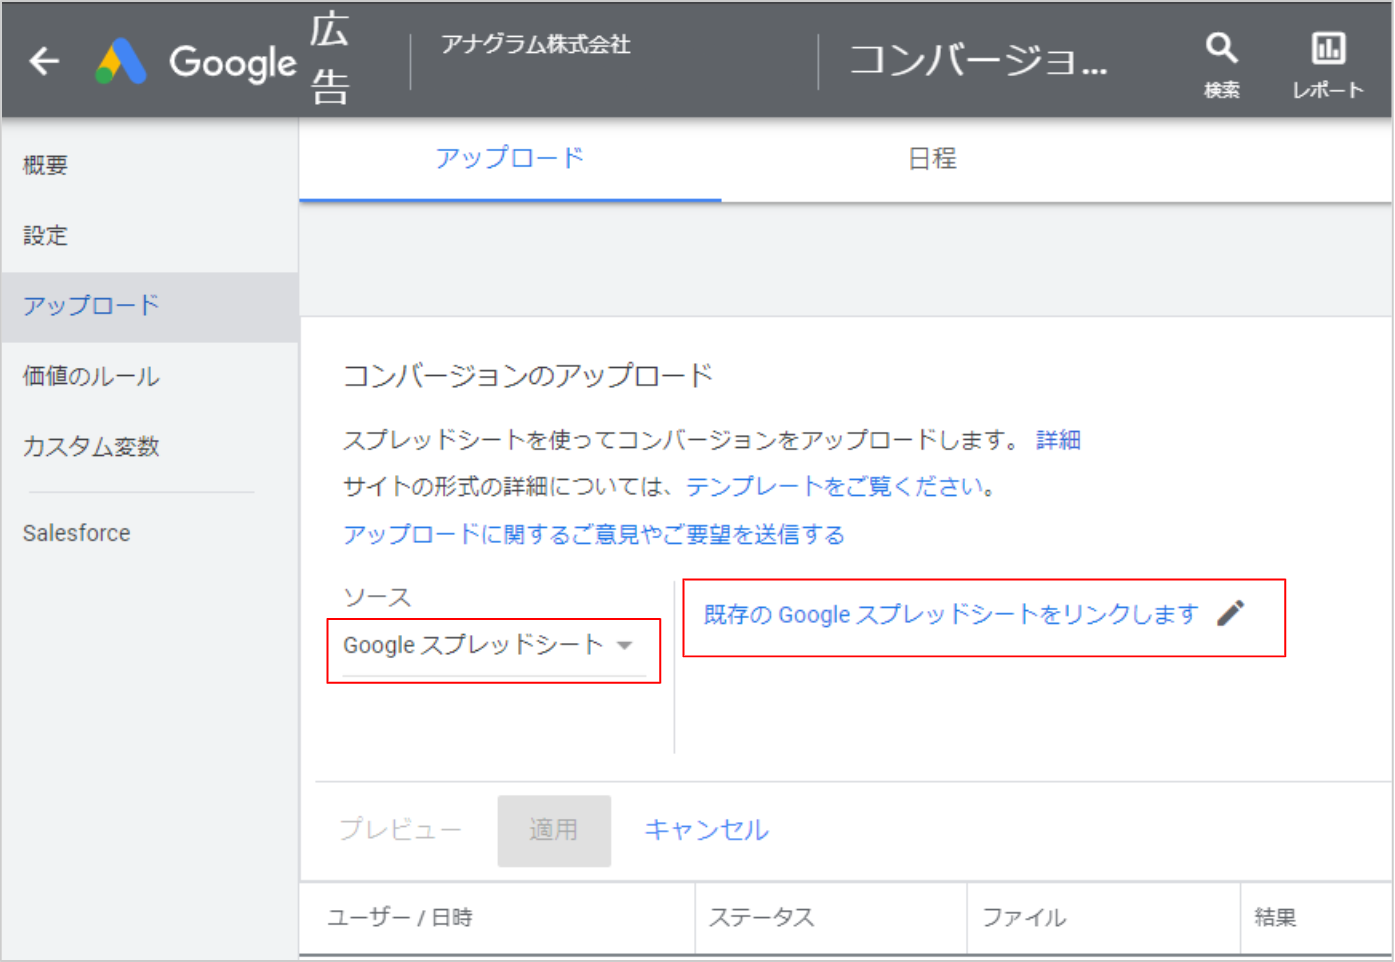
Task: Open カスタム変数 in the sidebar
Action: coord(91,447)
